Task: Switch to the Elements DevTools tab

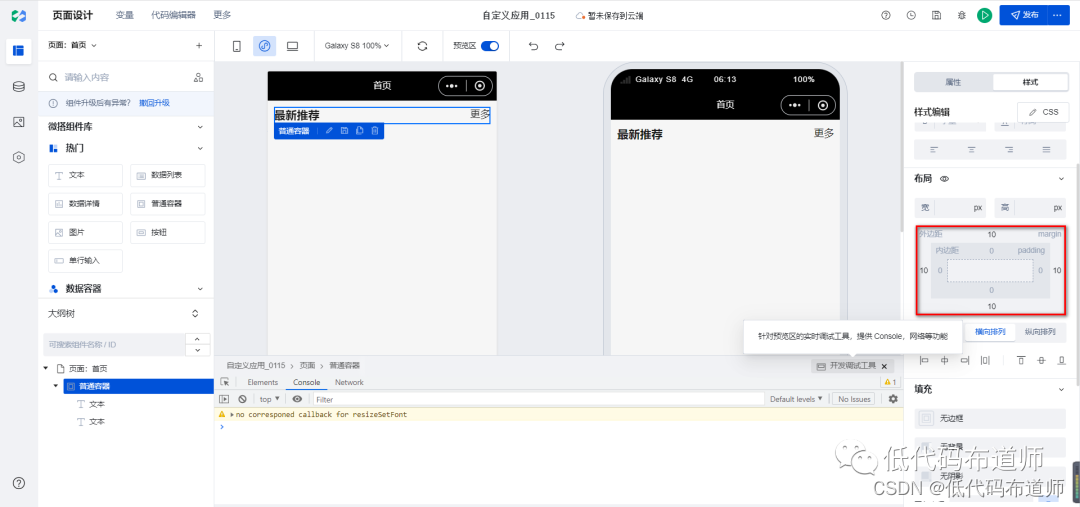Action: [x=262, y=382]
